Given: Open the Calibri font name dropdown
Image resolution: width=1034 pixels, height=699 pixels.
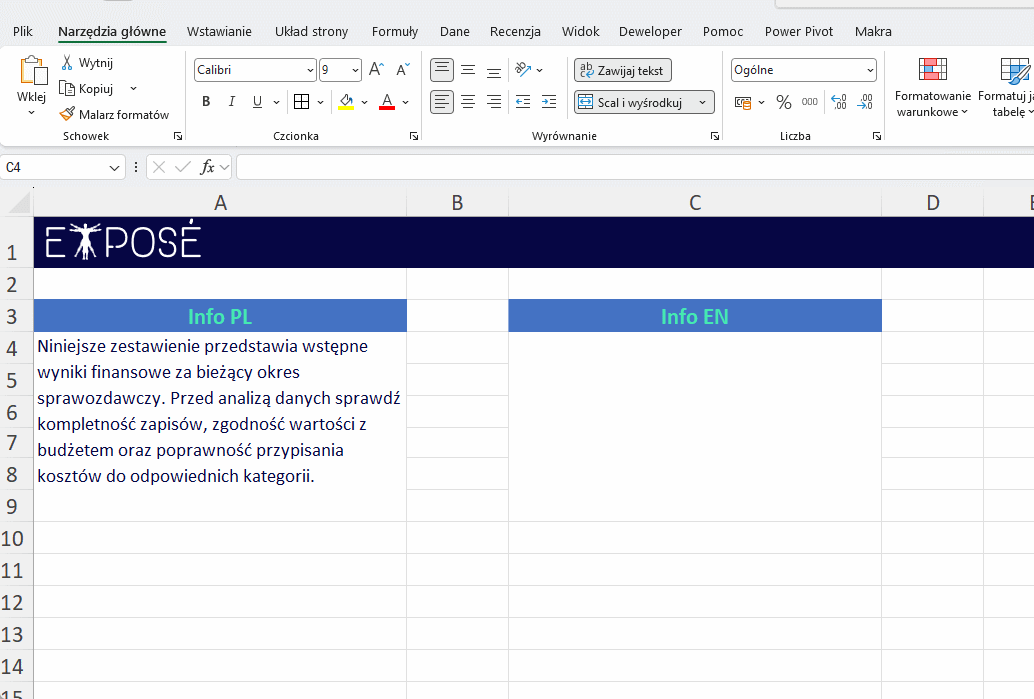Looking at the screenshot, I should point(310,70).
